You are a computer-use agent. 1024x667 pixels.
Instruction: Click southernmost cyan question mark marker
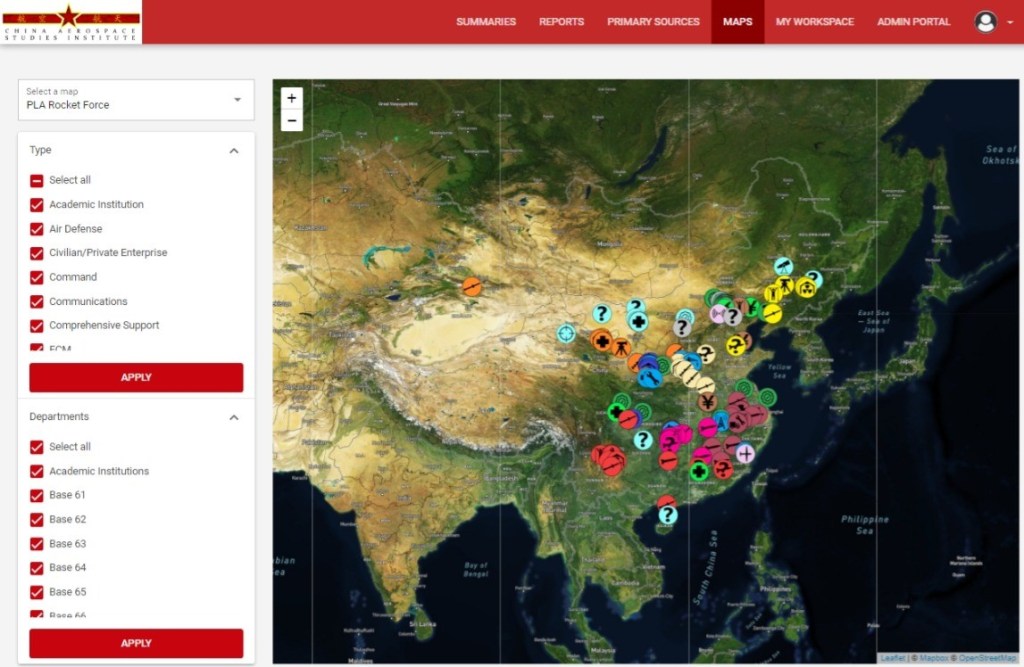point(668,515)
